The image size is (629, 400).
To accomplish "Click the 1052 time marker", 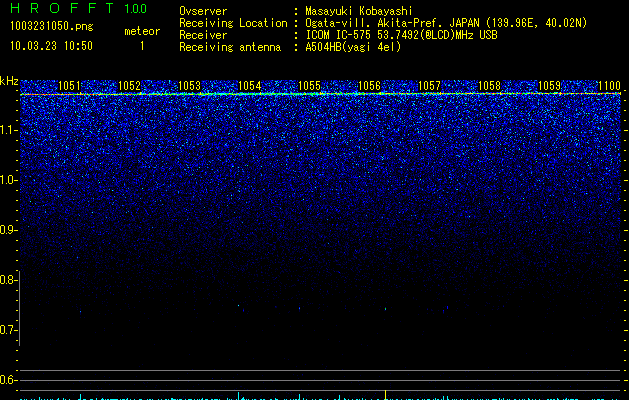I will (x=130, y=86).
